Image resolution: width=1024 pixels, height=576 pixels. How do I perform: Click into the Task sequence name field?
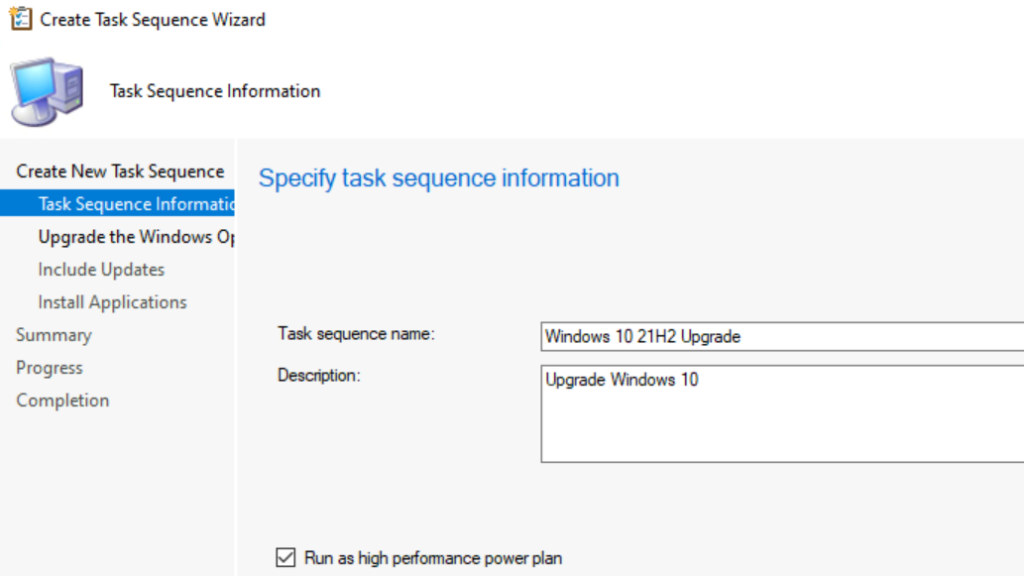tap(782, 337)
